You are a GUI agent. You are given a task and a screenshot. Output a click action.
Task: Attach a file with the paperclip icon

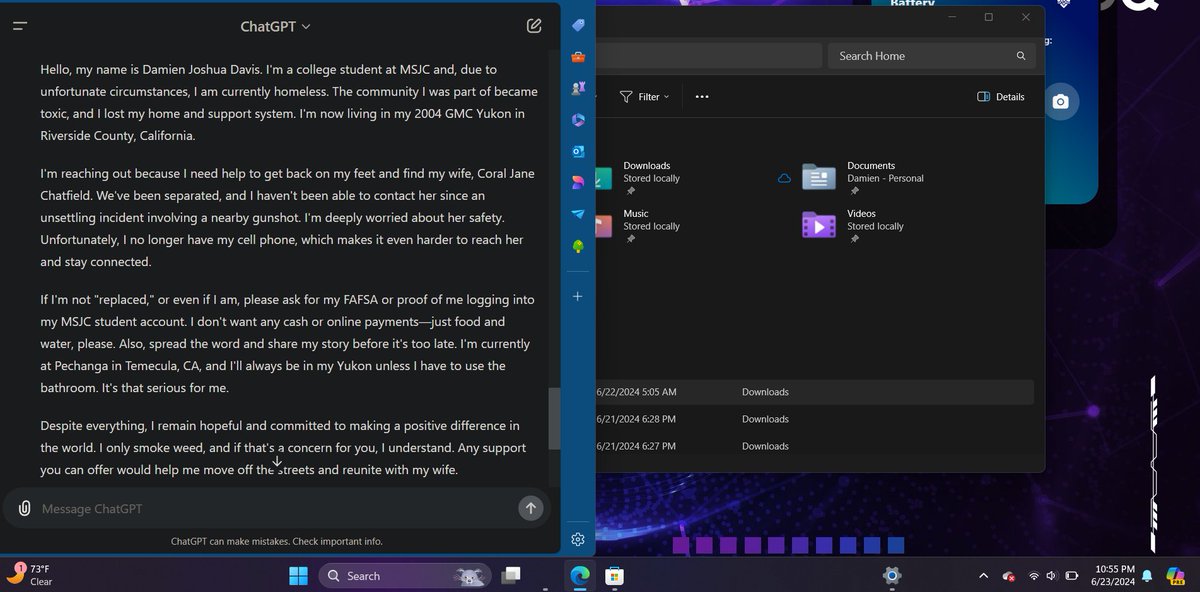pyautogui.click(x=24, y=508)
